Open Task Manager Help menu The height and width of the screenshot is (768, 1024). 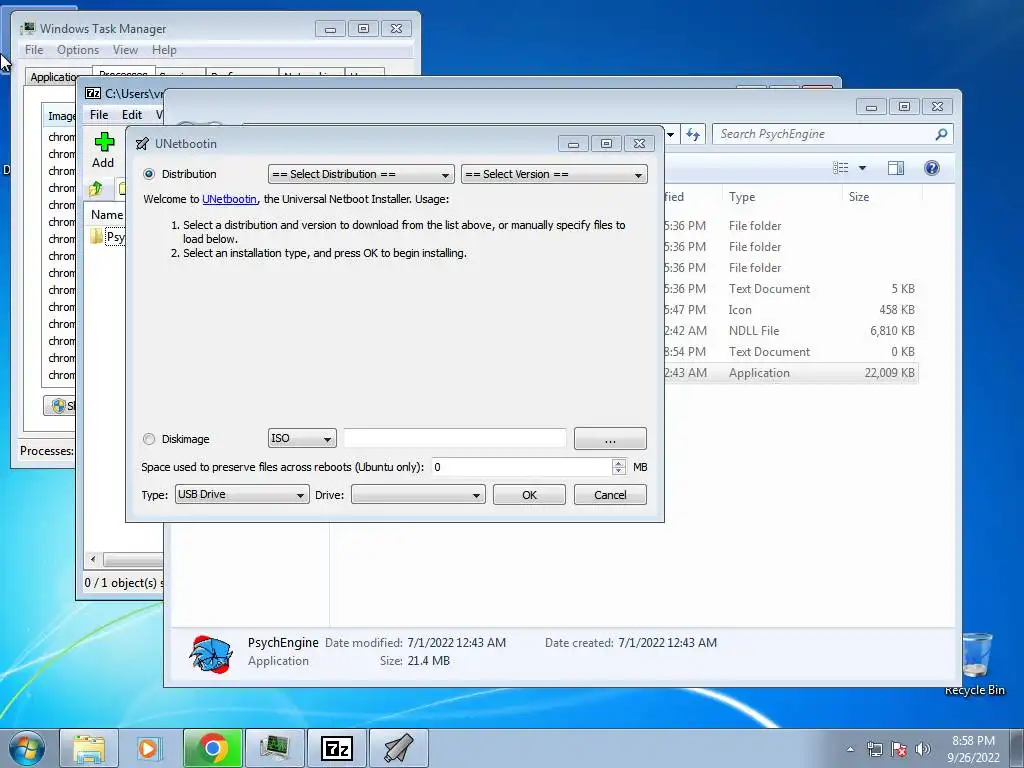pyautogui.click(x=164, y=50)
